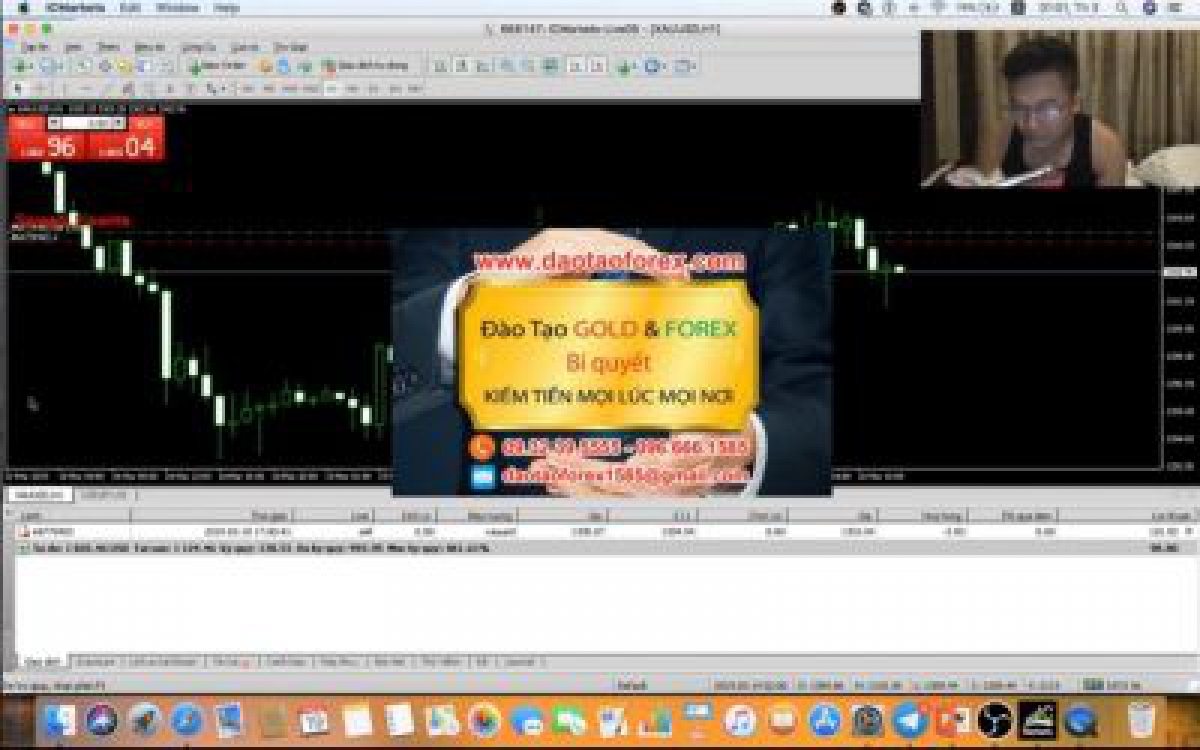Viewport: 1200px width, 750px height.
Task: Open the arrows objects dropdown
Action: [213, 89]
